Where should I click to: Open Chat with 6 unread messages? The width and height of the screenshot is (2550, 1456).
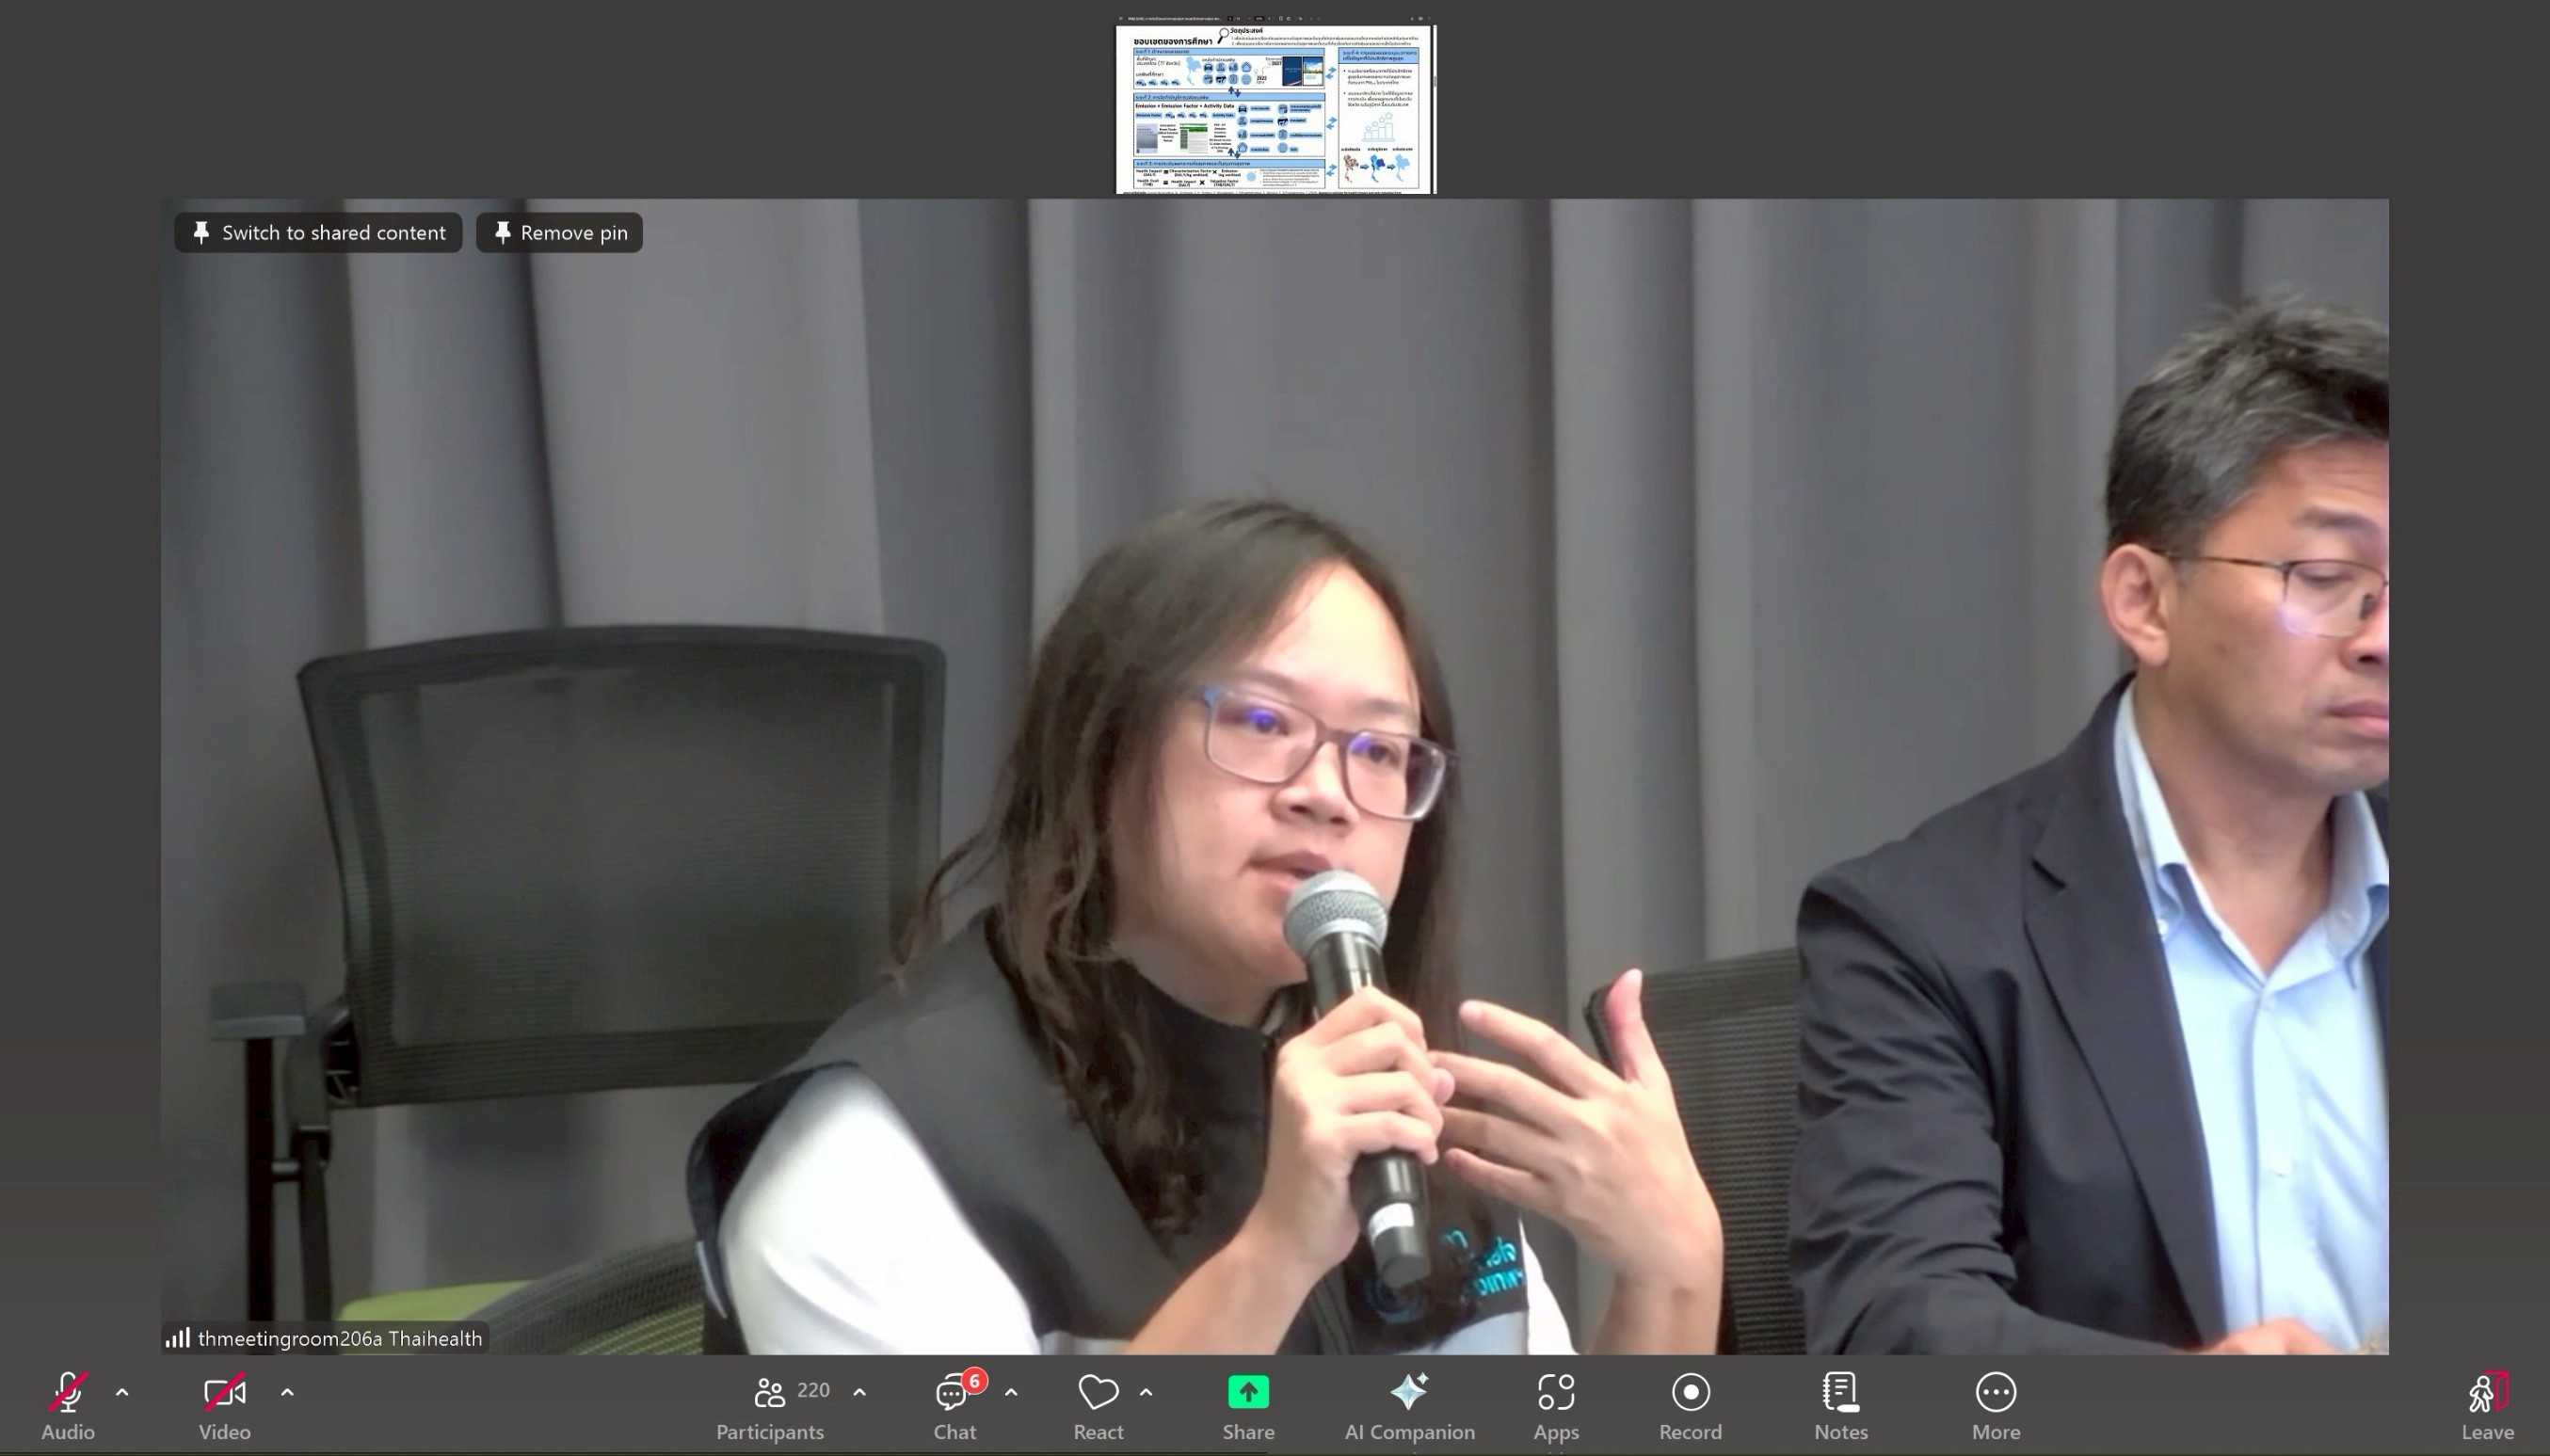[953, 1393]
